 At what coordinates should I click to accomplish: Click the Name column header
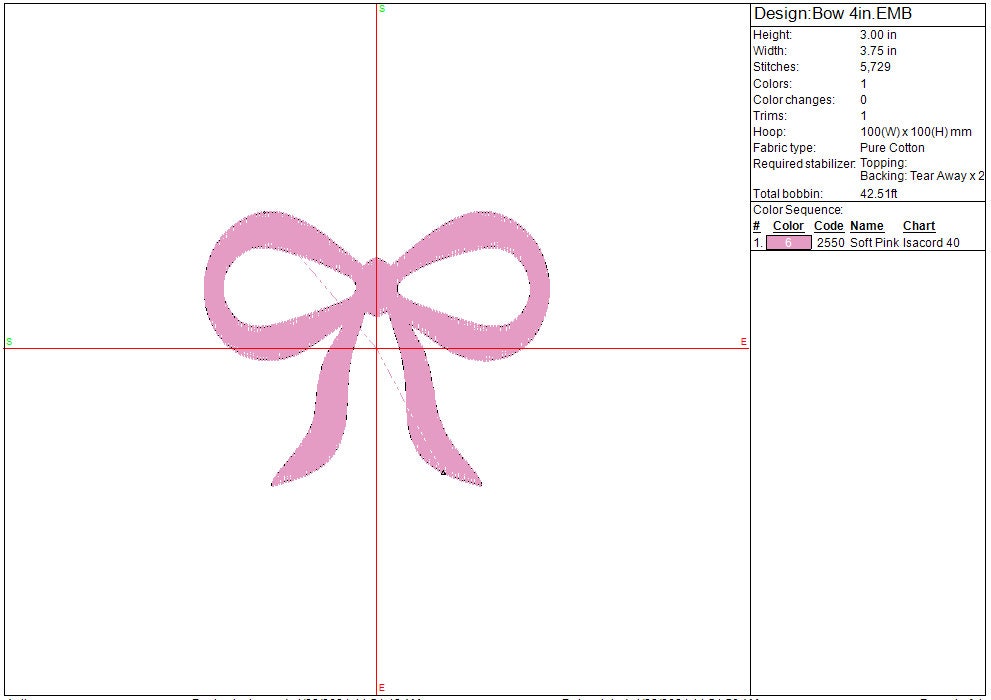[x=867, y=226]
